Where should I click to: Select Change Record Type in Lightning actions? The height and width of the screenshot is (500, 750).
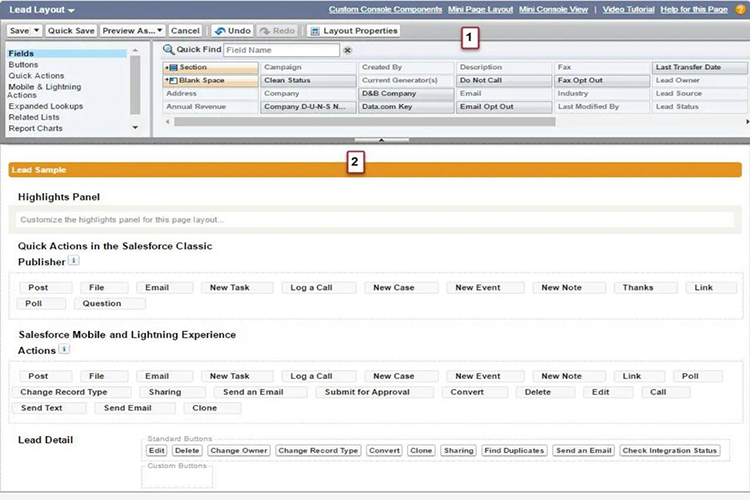click(71, 392)
